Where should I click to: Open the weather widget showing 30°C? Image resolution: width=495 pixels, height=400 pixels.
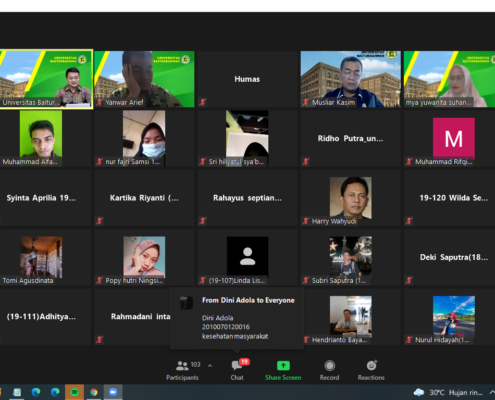click(448, 392)
